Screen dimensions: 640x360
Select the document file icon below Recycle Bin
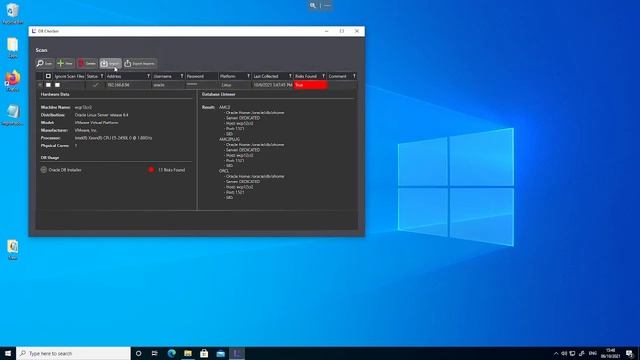click(13, 47)
